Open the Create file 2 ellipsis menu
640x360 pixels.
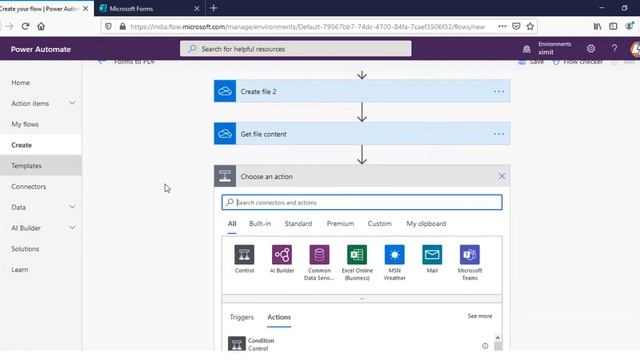[x=499, y=91]
